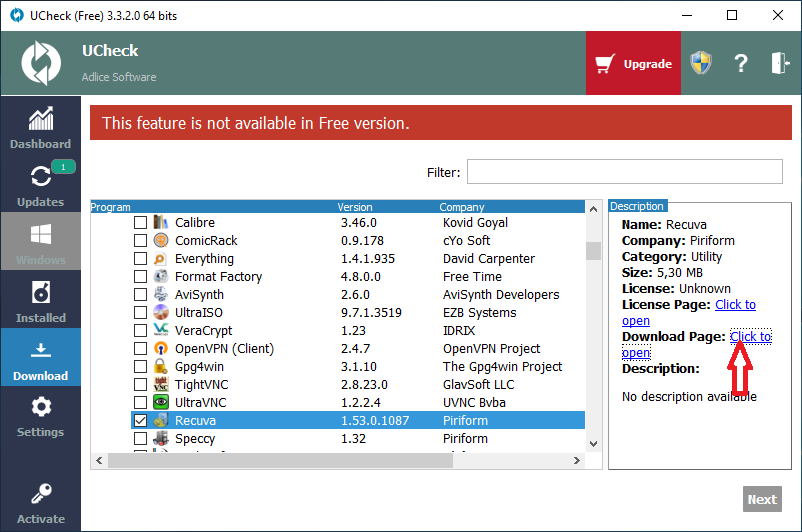Image resolution: width=802 pixels, height=532 pixels.
Task: Select the Download tab
Action: [x=40, y=357]
